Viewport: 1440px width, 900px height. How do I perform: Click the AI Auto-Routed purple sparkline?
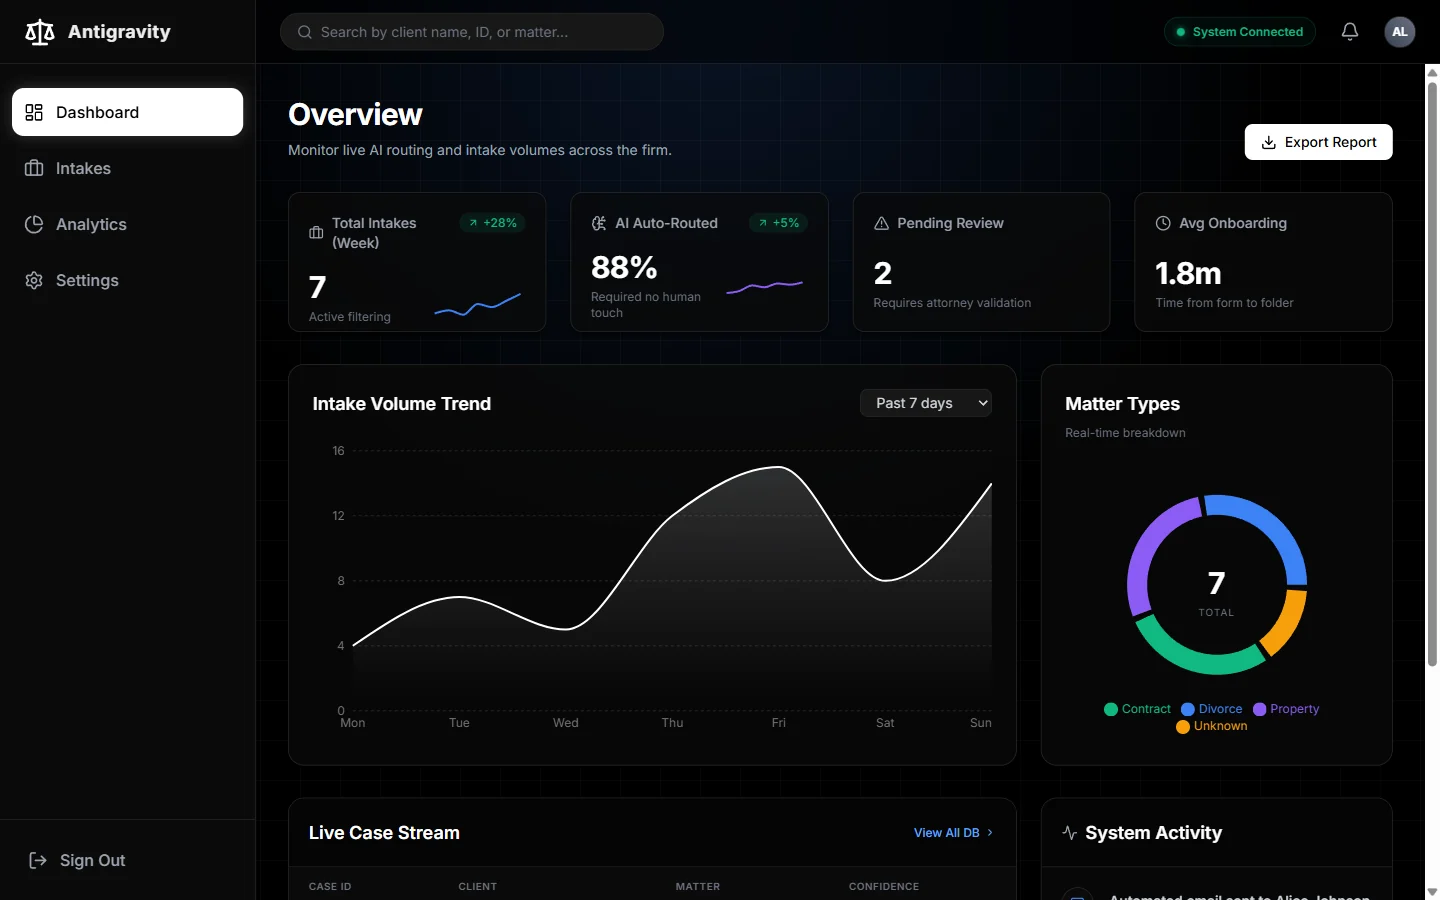pyautogui.click(x=765, y=287)
